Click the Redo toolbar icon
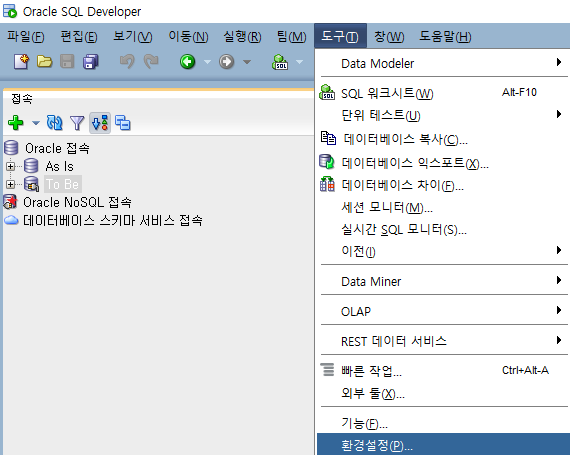This screenshot has height=455, width=570. [150, 61]
